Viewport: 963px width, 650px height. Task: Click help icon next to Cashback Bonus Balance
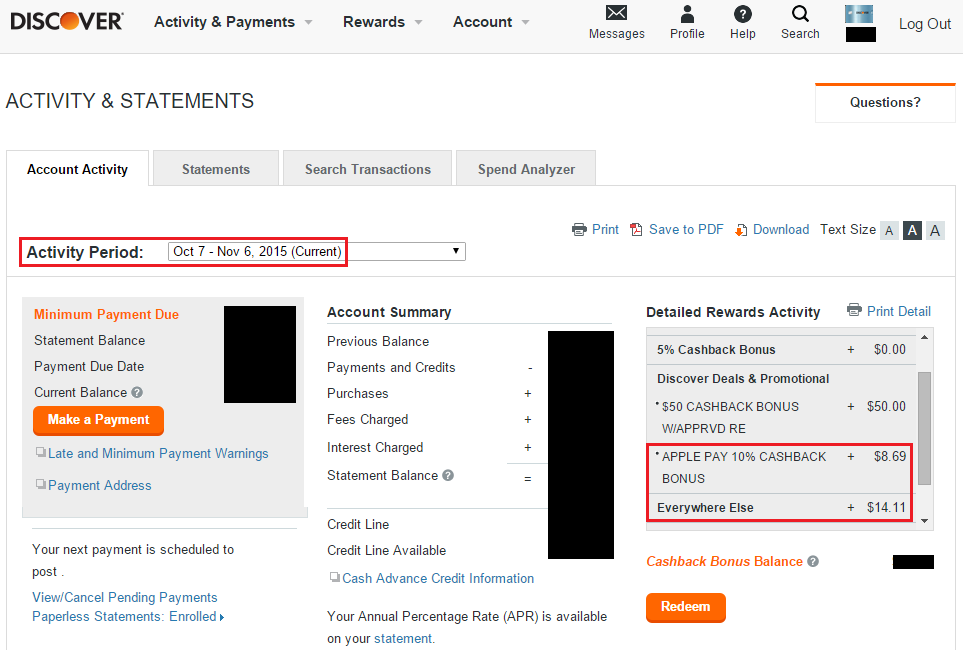tap(813, 562)
